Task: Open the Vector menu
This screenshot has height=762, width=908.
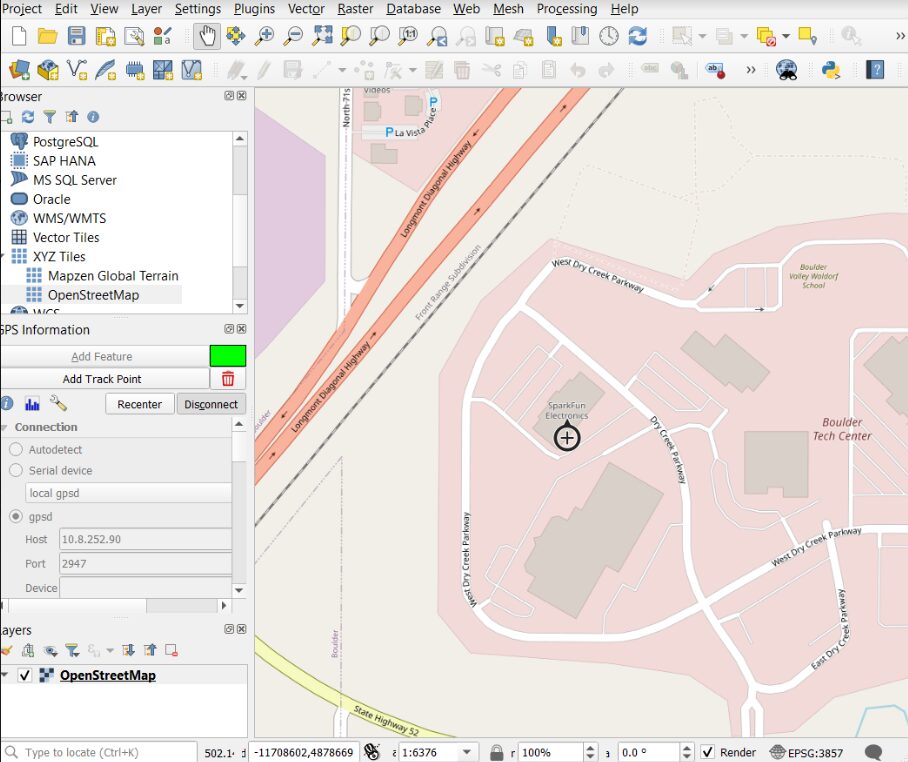Action: [306, 9]
